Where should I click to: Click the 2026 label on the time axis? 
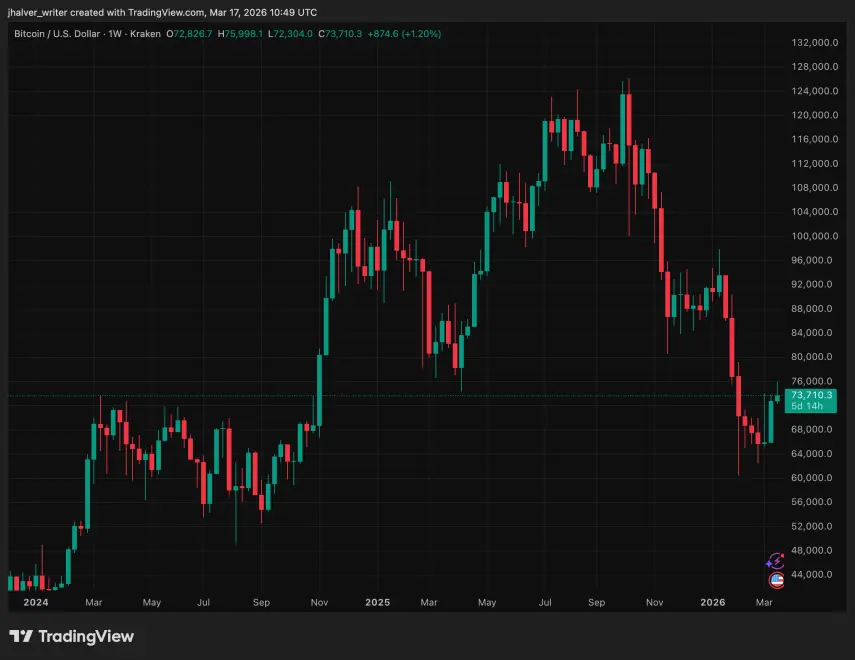(x=713, y=603)
